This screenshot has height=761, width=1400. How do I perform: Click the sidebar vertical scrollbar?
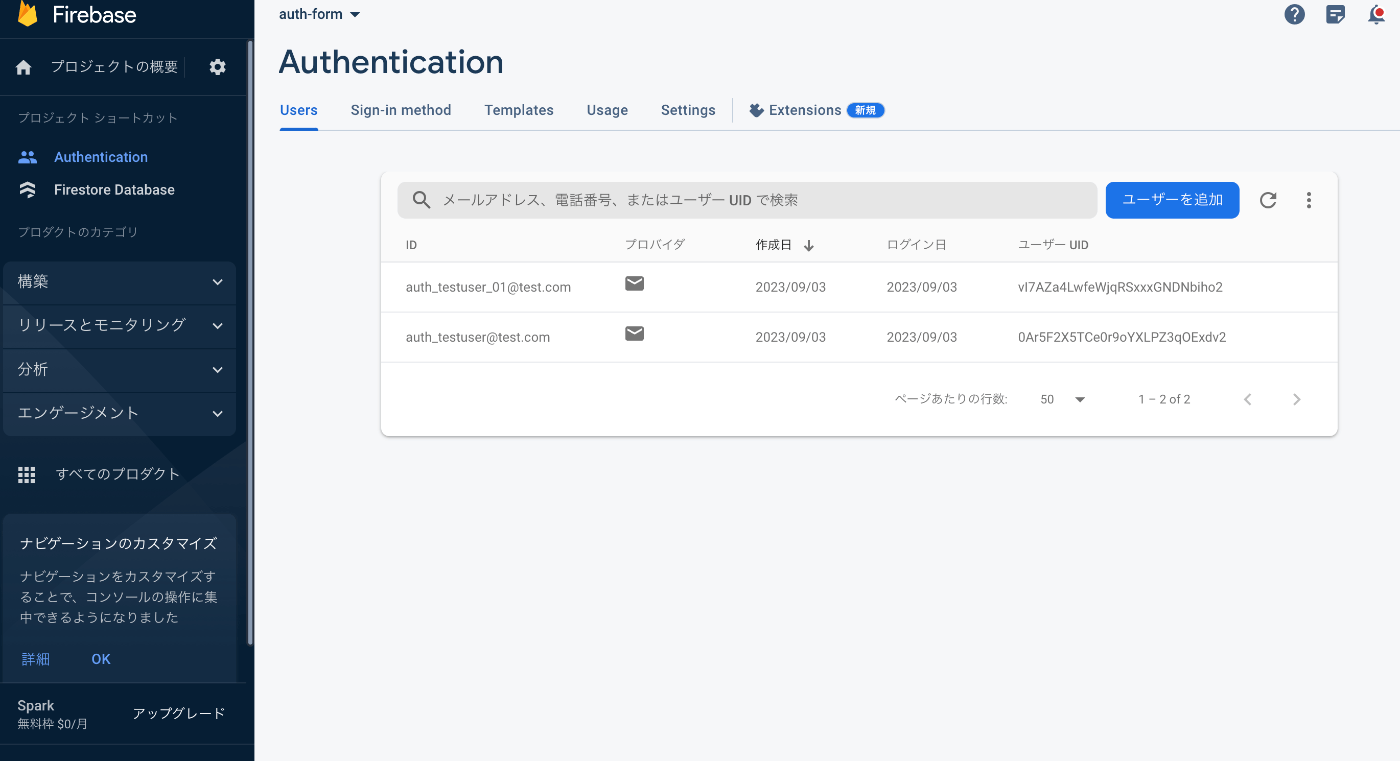(x=250, y=342)
